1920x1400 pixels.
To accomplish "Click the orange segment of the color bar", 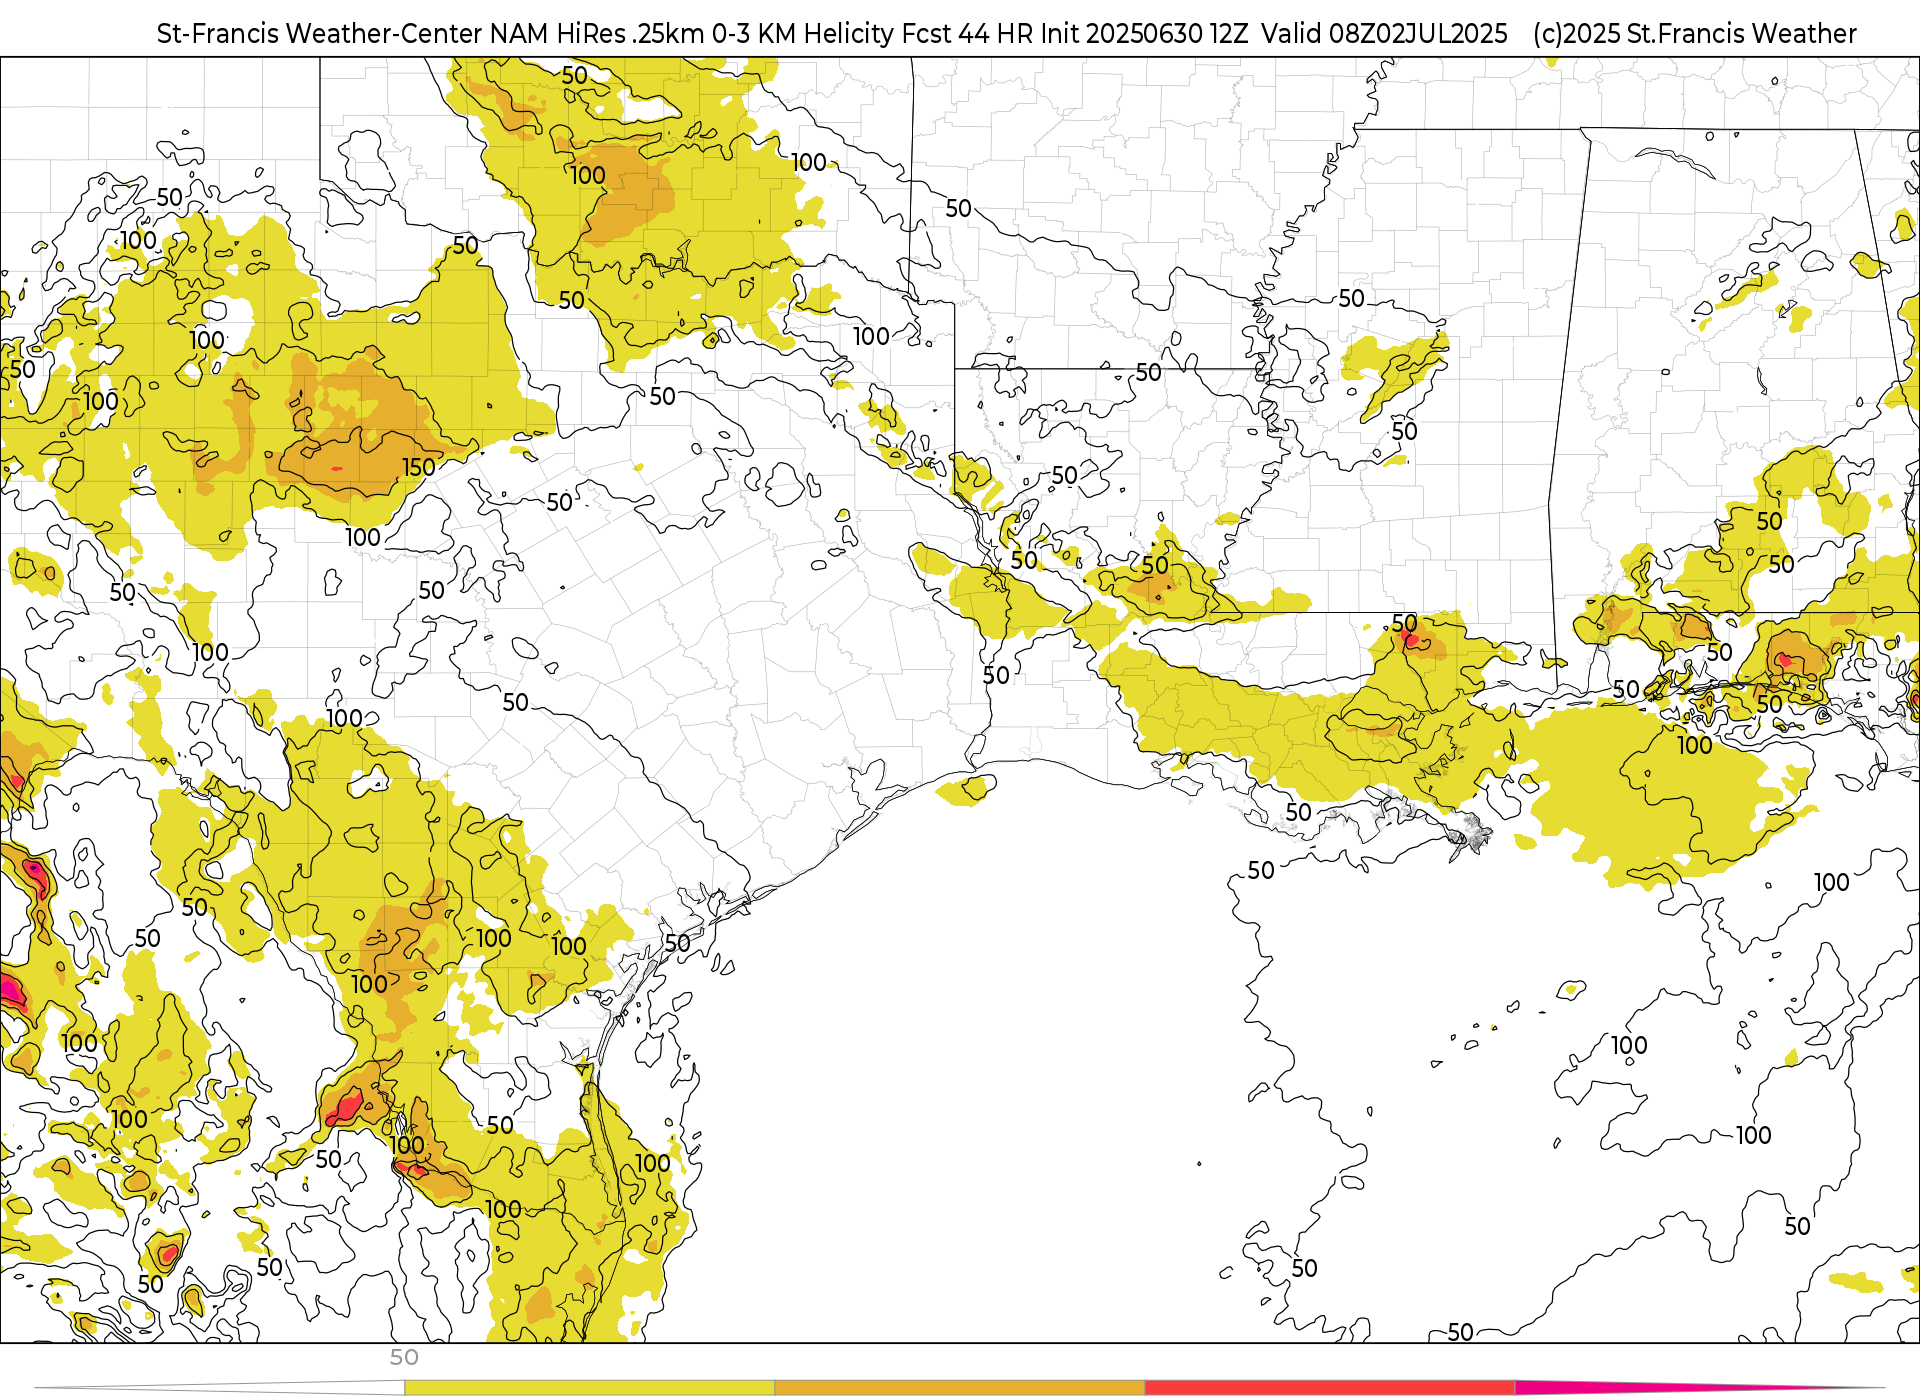I will (960, 1388).
